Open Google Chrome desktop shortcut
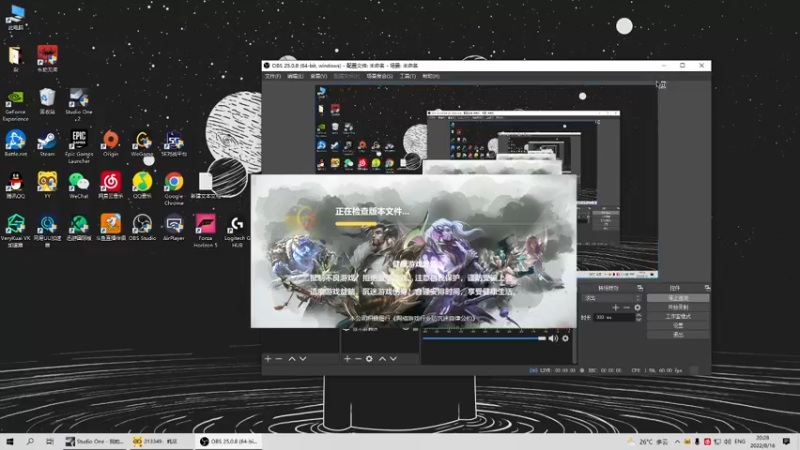Image resolution: width=800 pixels, height=450 pixels. [173, 188]
